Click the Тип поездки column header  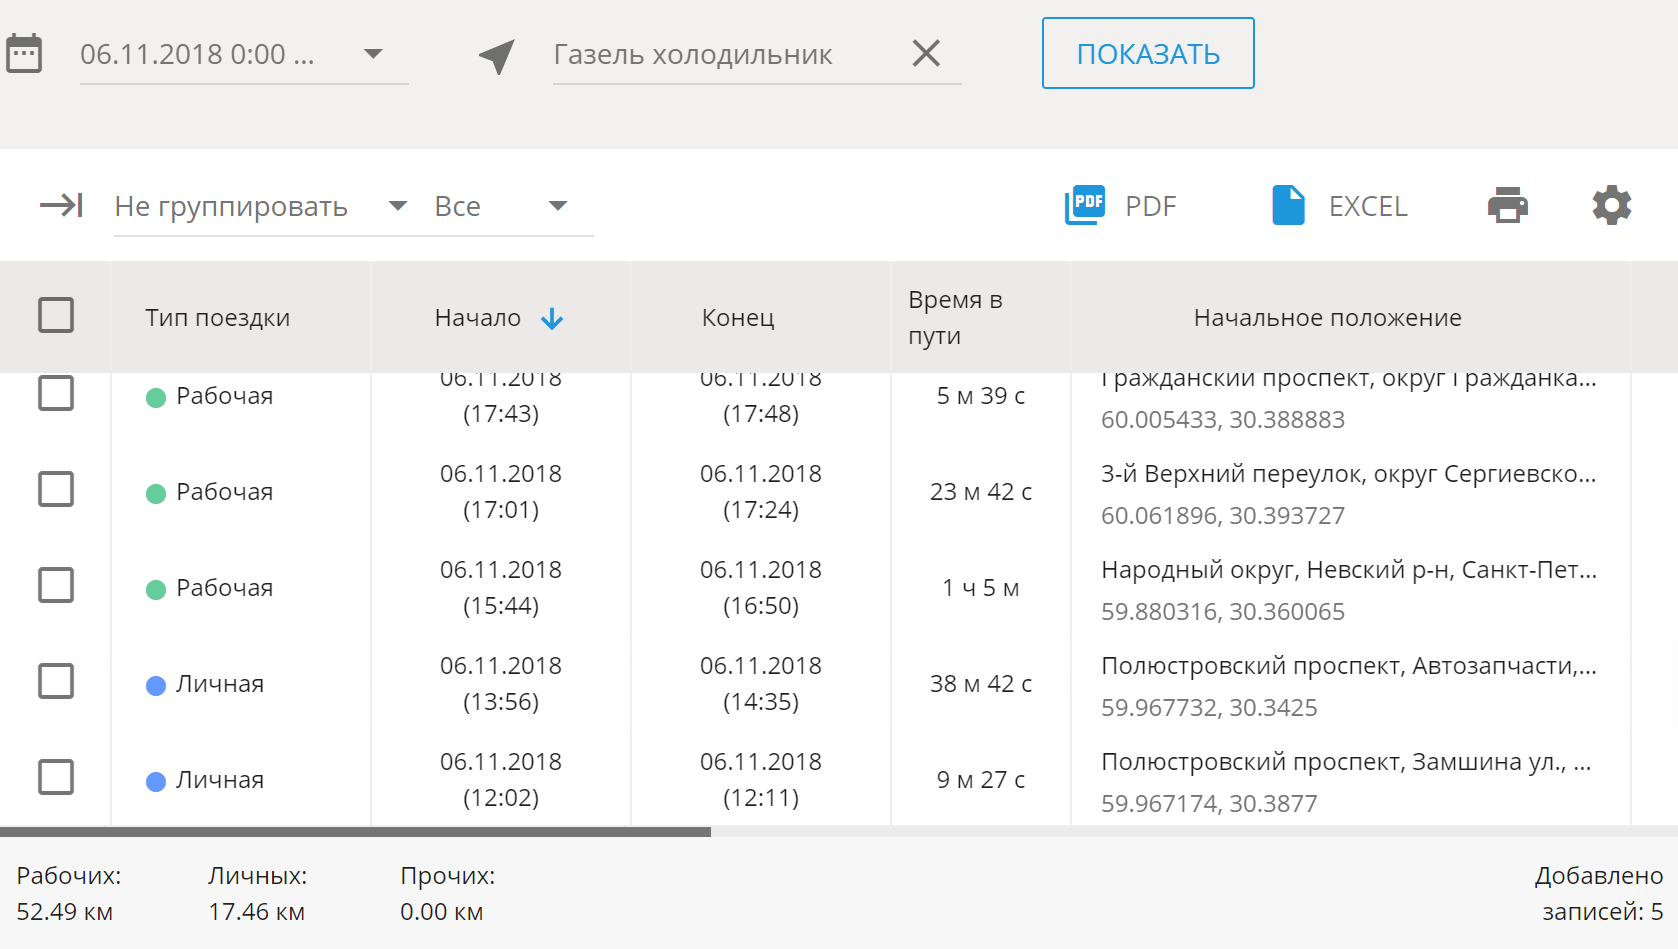[217, 318]
